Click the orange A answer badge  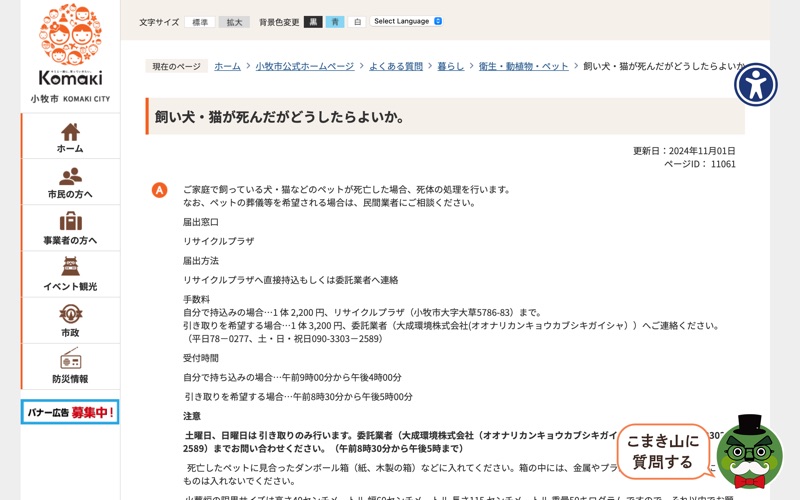click(160, 190)
